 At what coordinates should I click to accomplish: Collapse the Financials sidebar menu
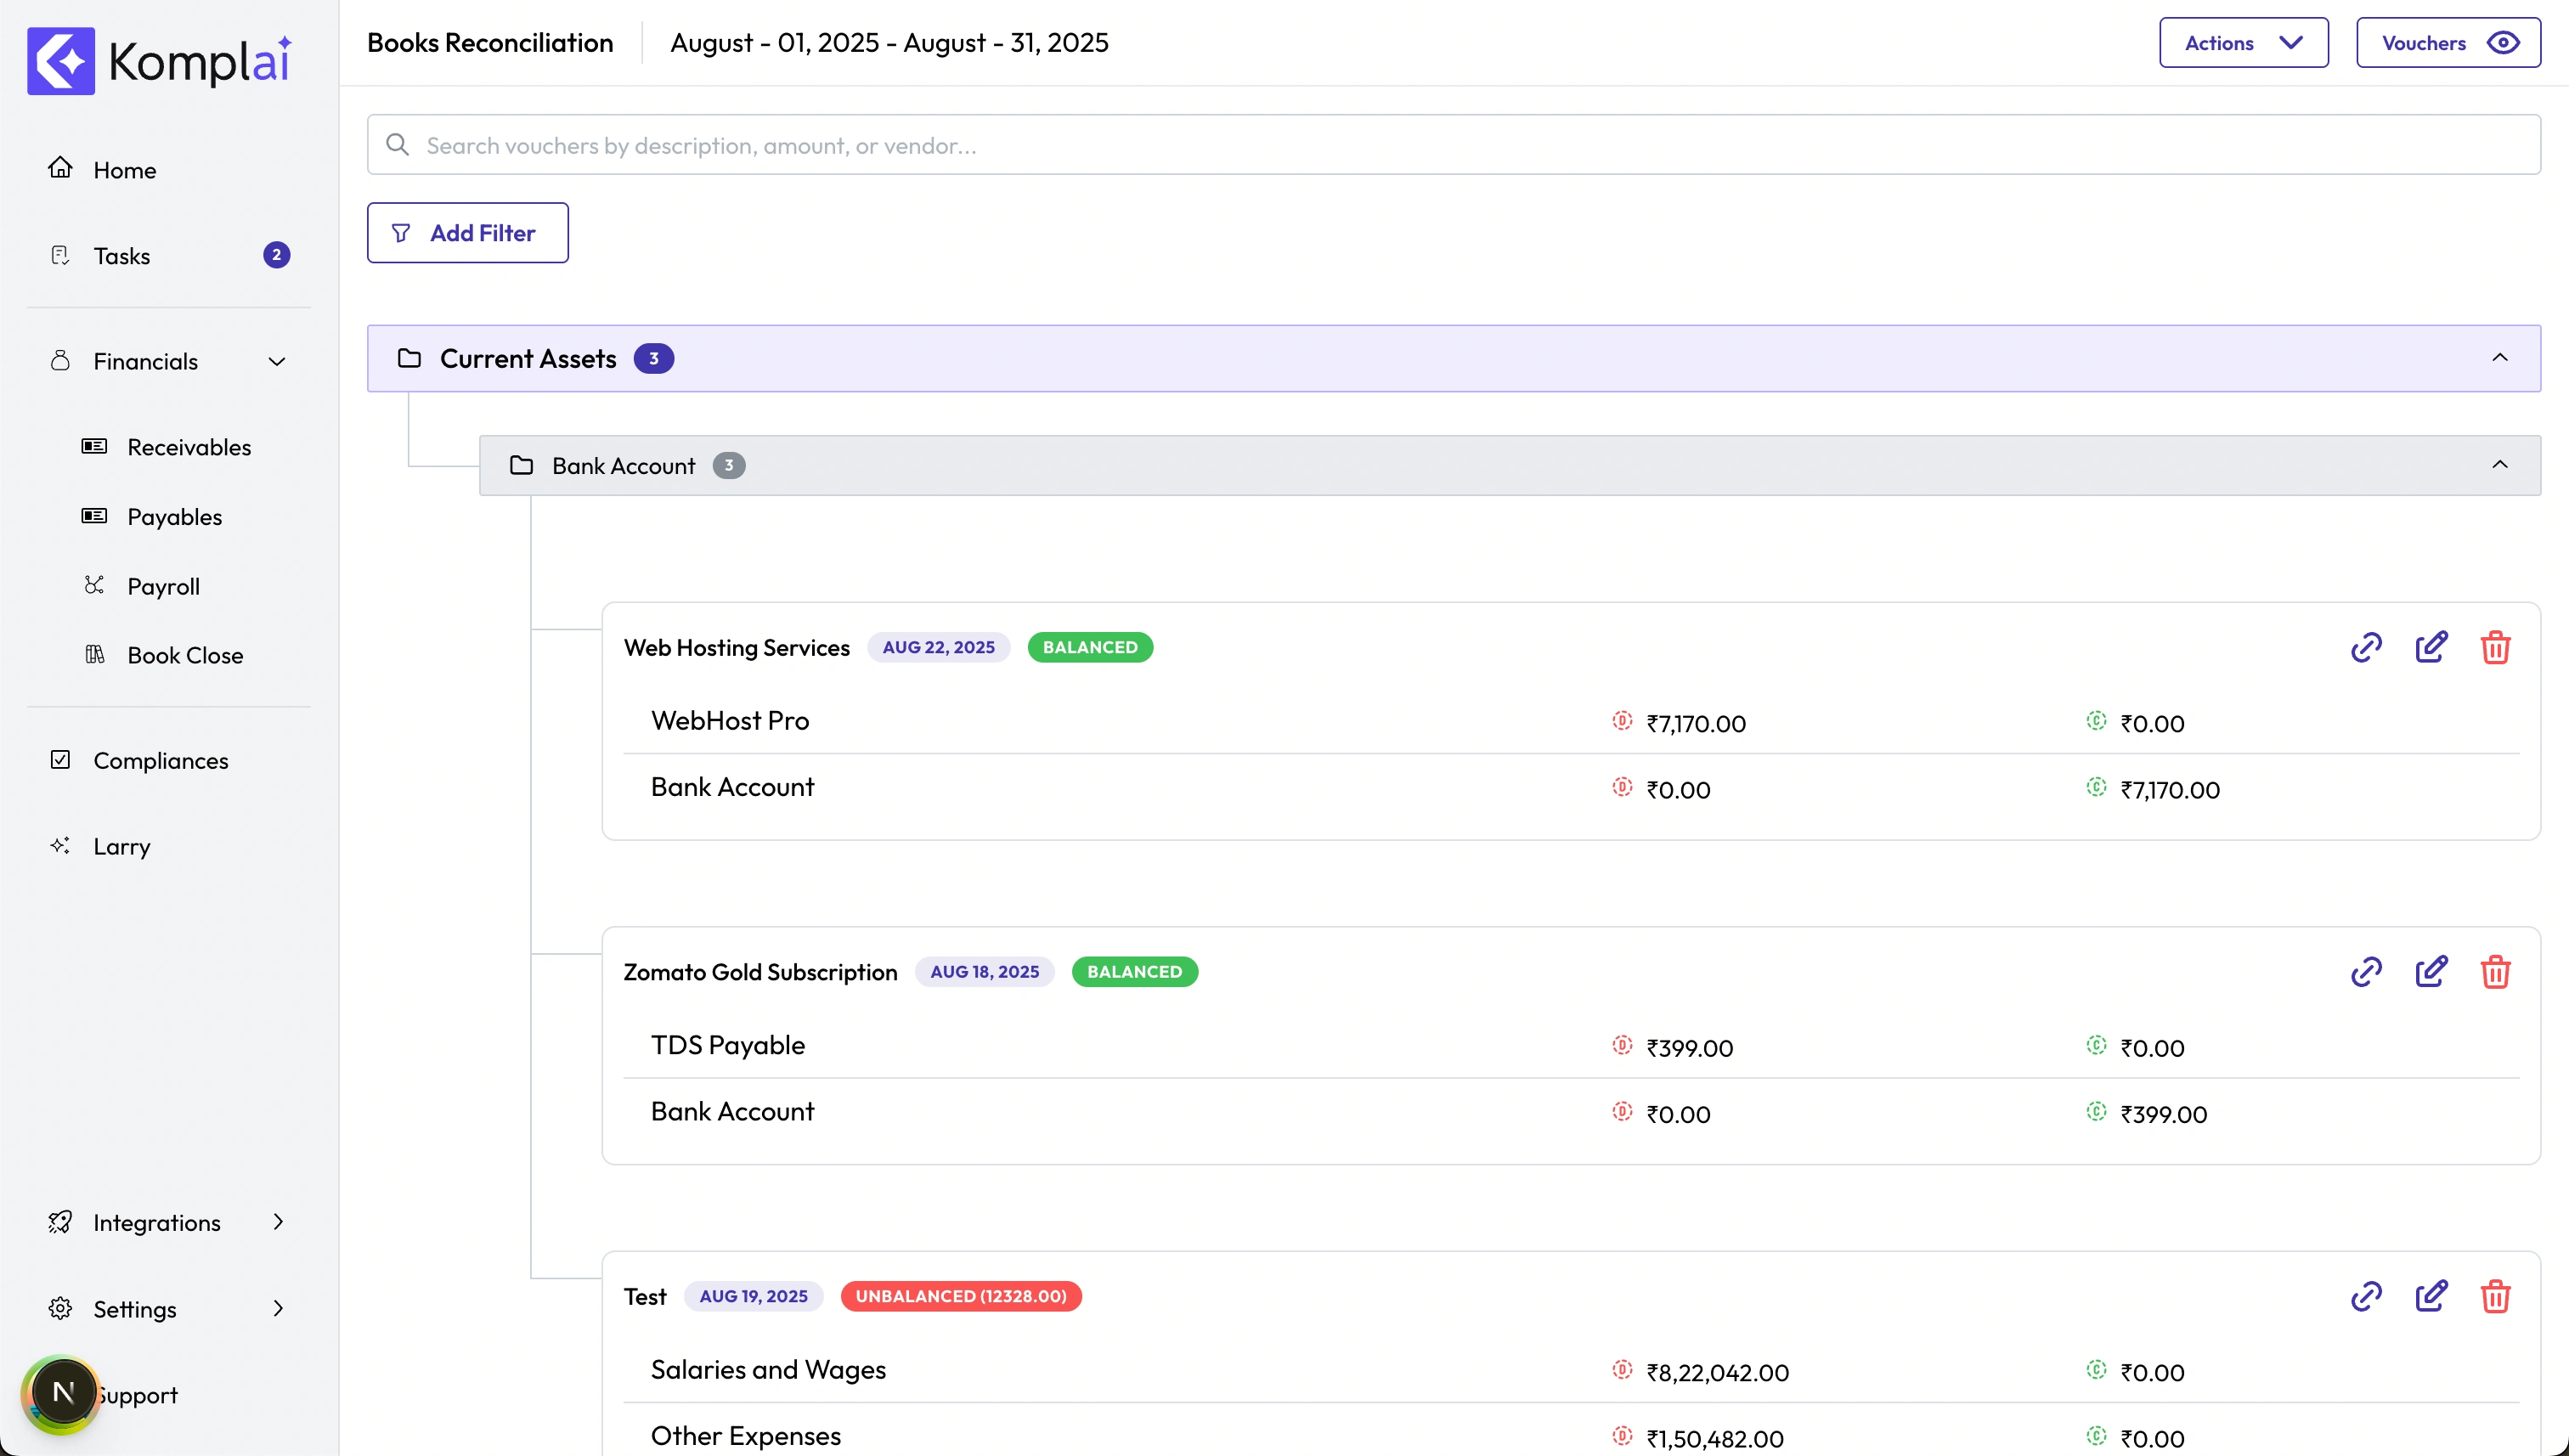[x=277, y=362]
